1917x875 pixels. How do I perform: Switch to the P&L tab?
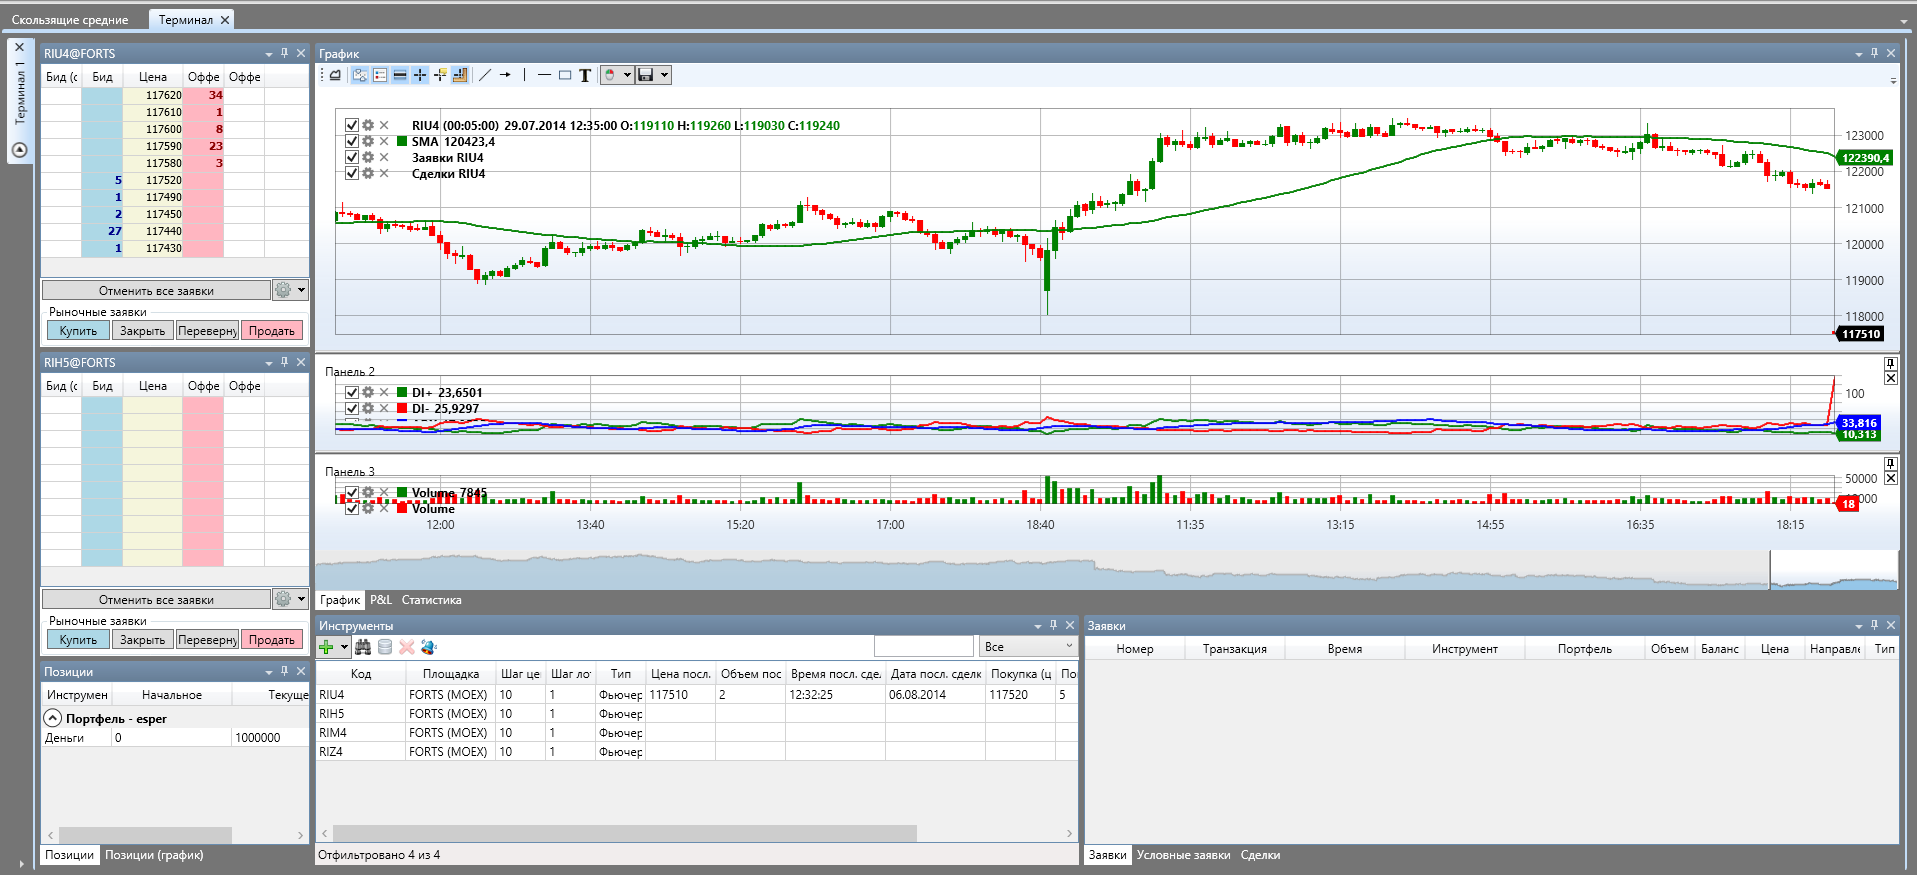tap(381, 600)
